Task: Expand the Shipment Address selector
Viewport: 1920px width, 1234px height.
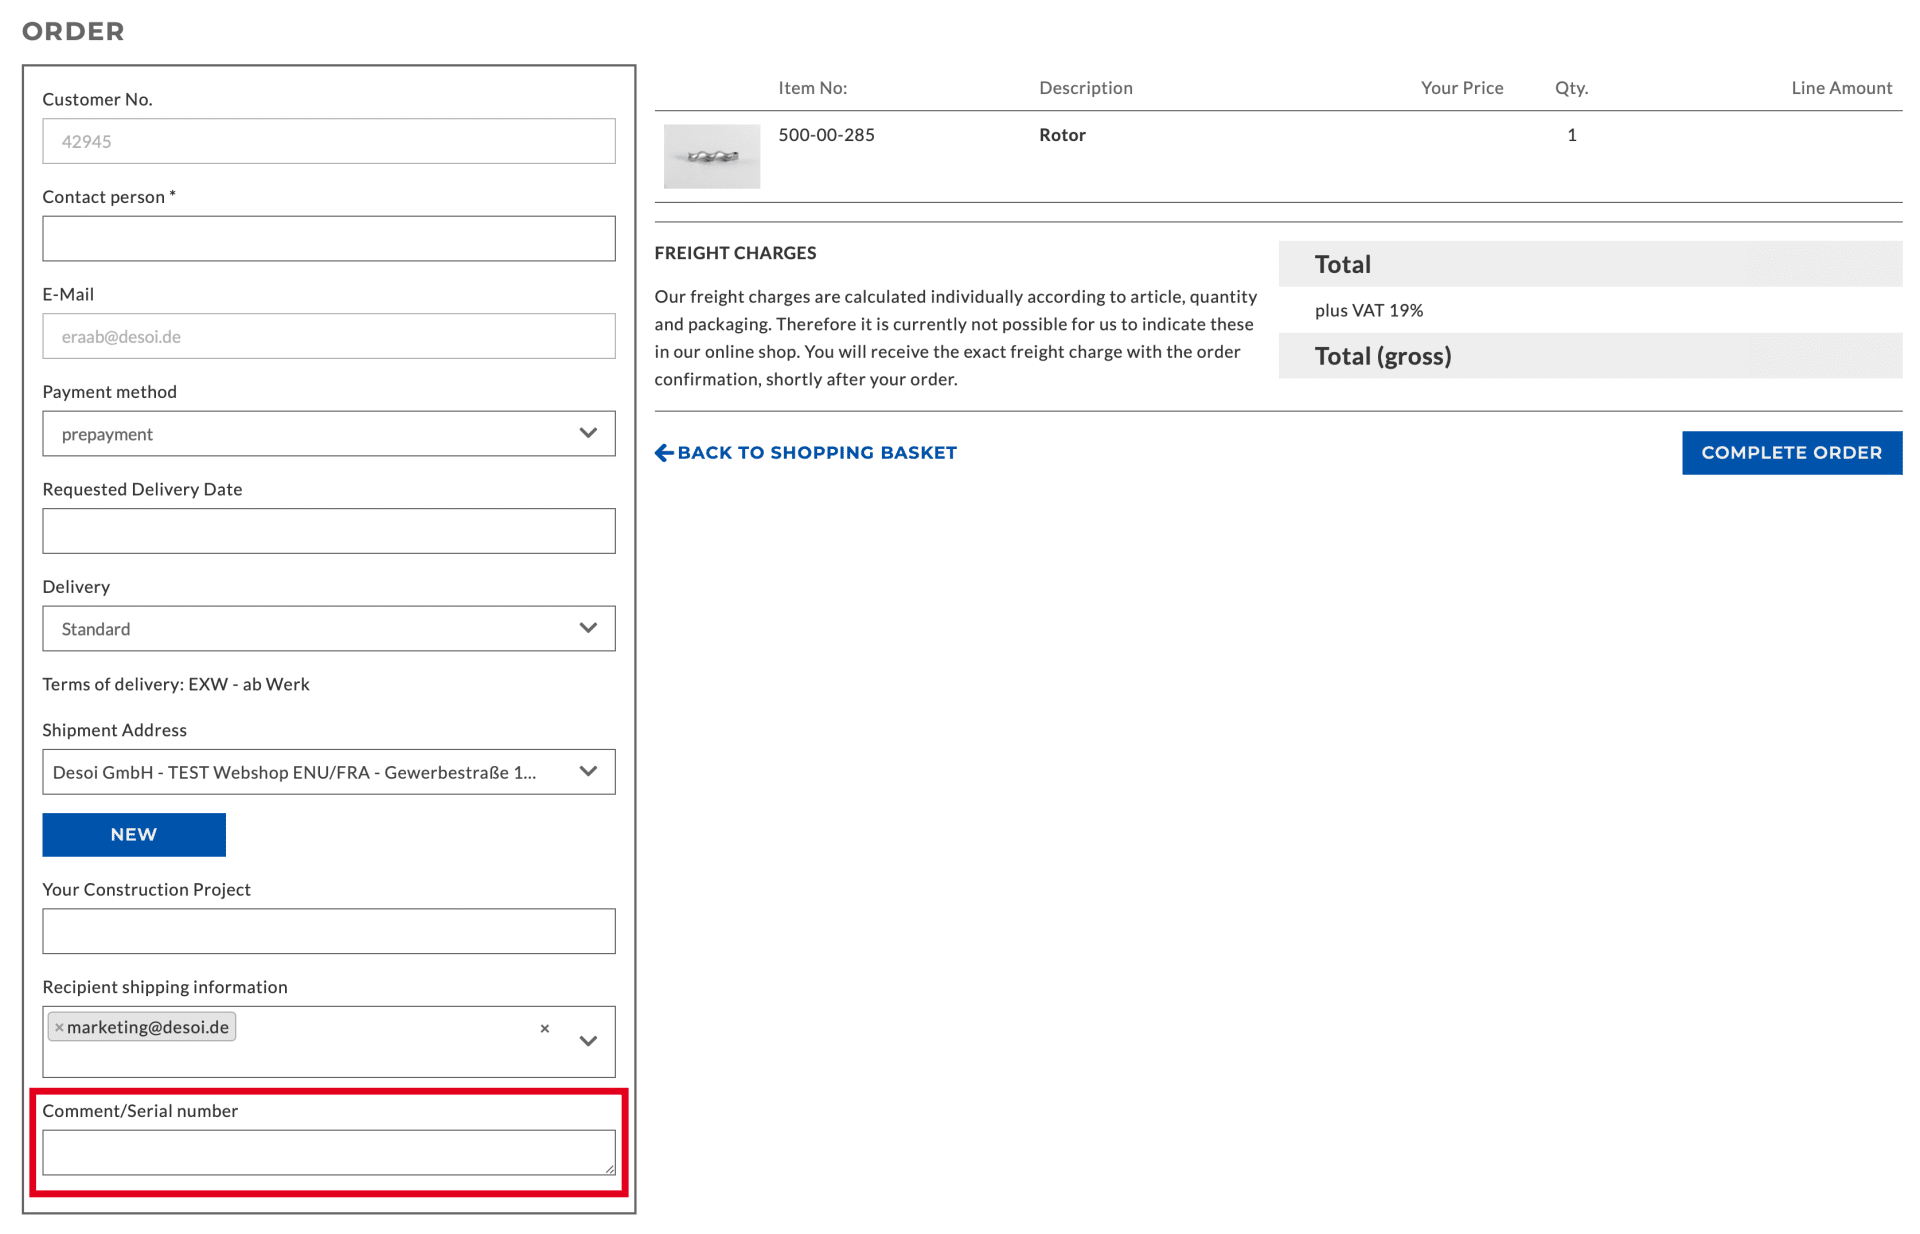Action: tap(328, 772)
